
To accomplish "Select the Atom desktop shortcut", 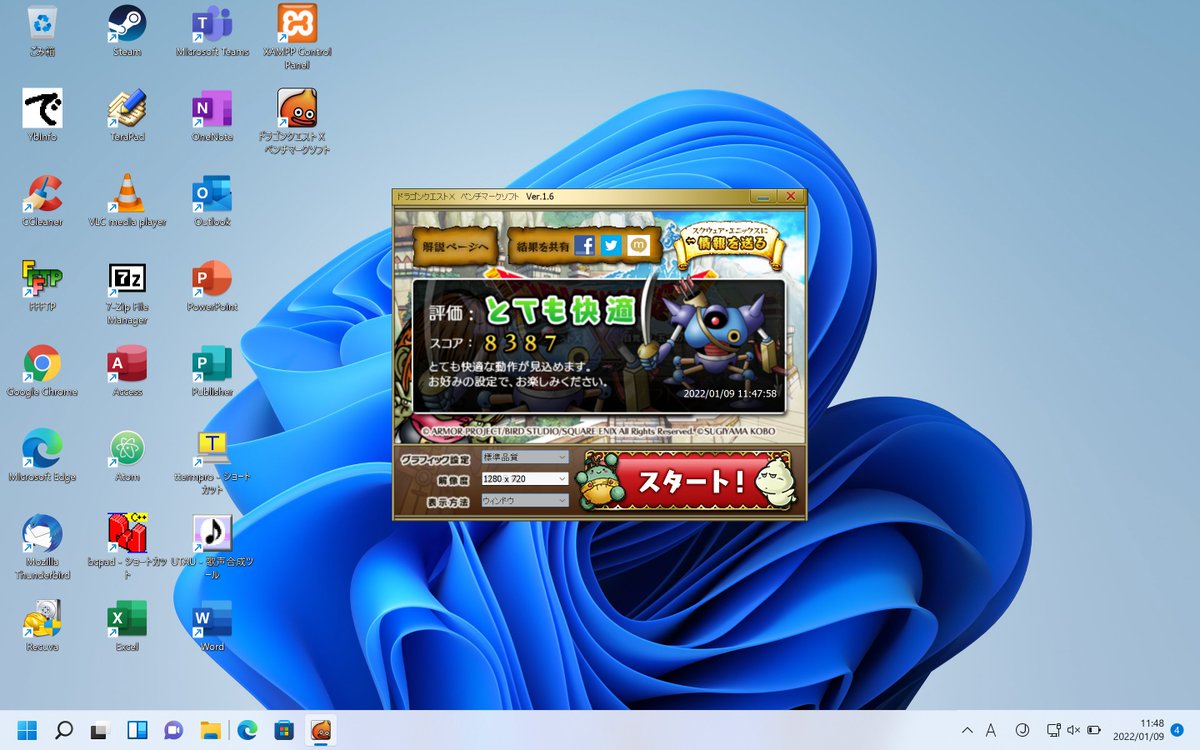I will [127, 456].
